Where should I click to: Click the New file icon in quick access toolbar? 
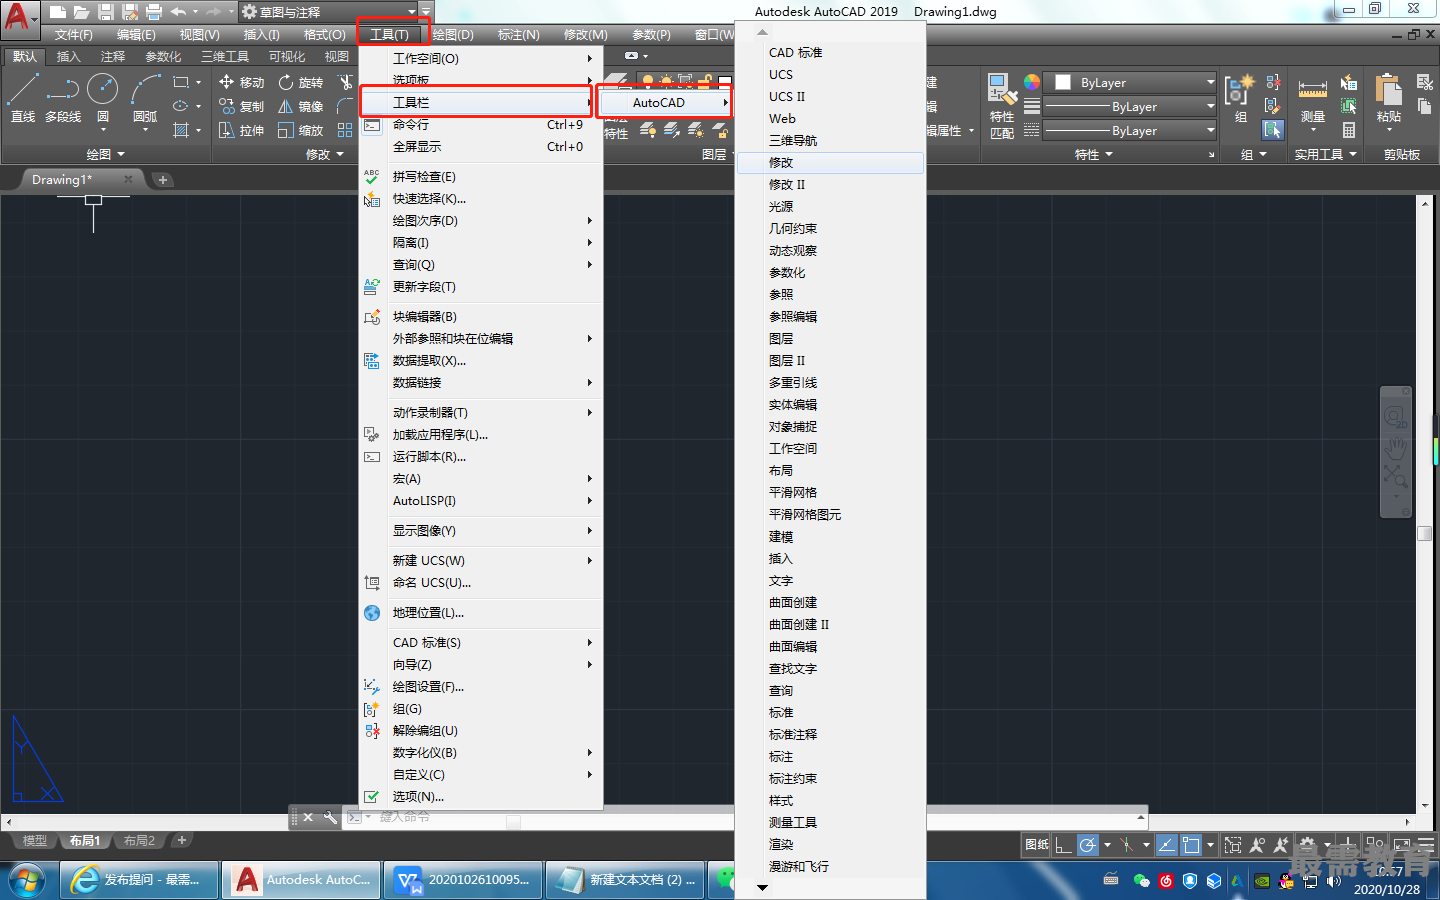57,12
